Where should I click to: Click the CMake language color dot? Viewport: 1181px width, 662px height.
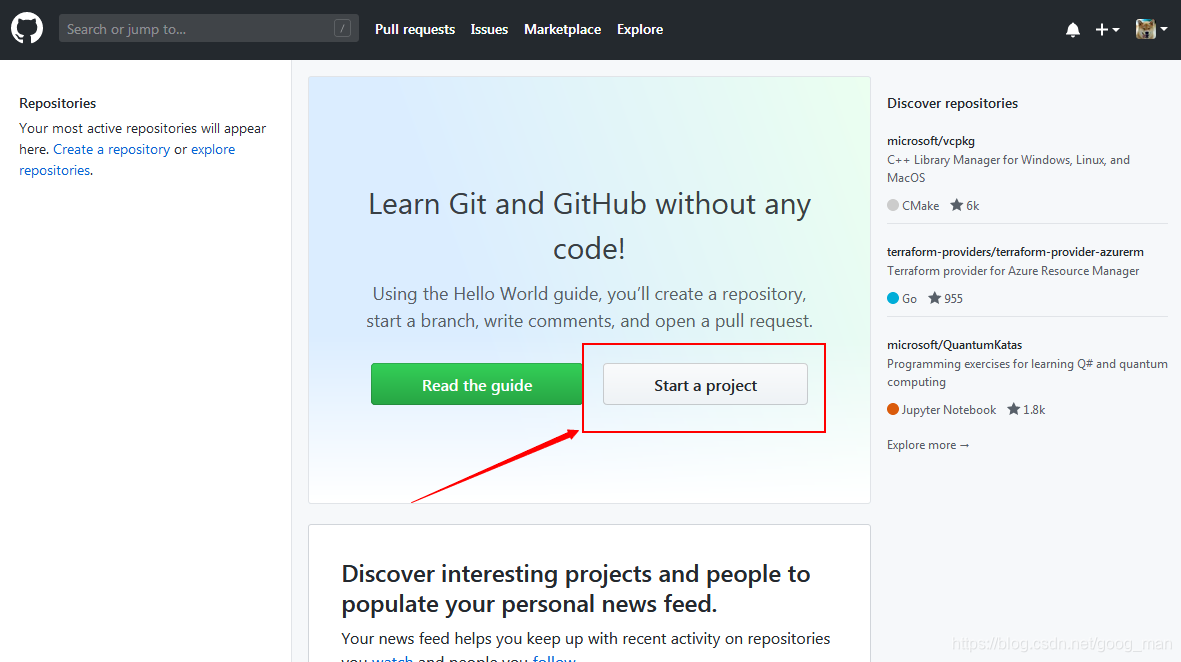[893, 205]
